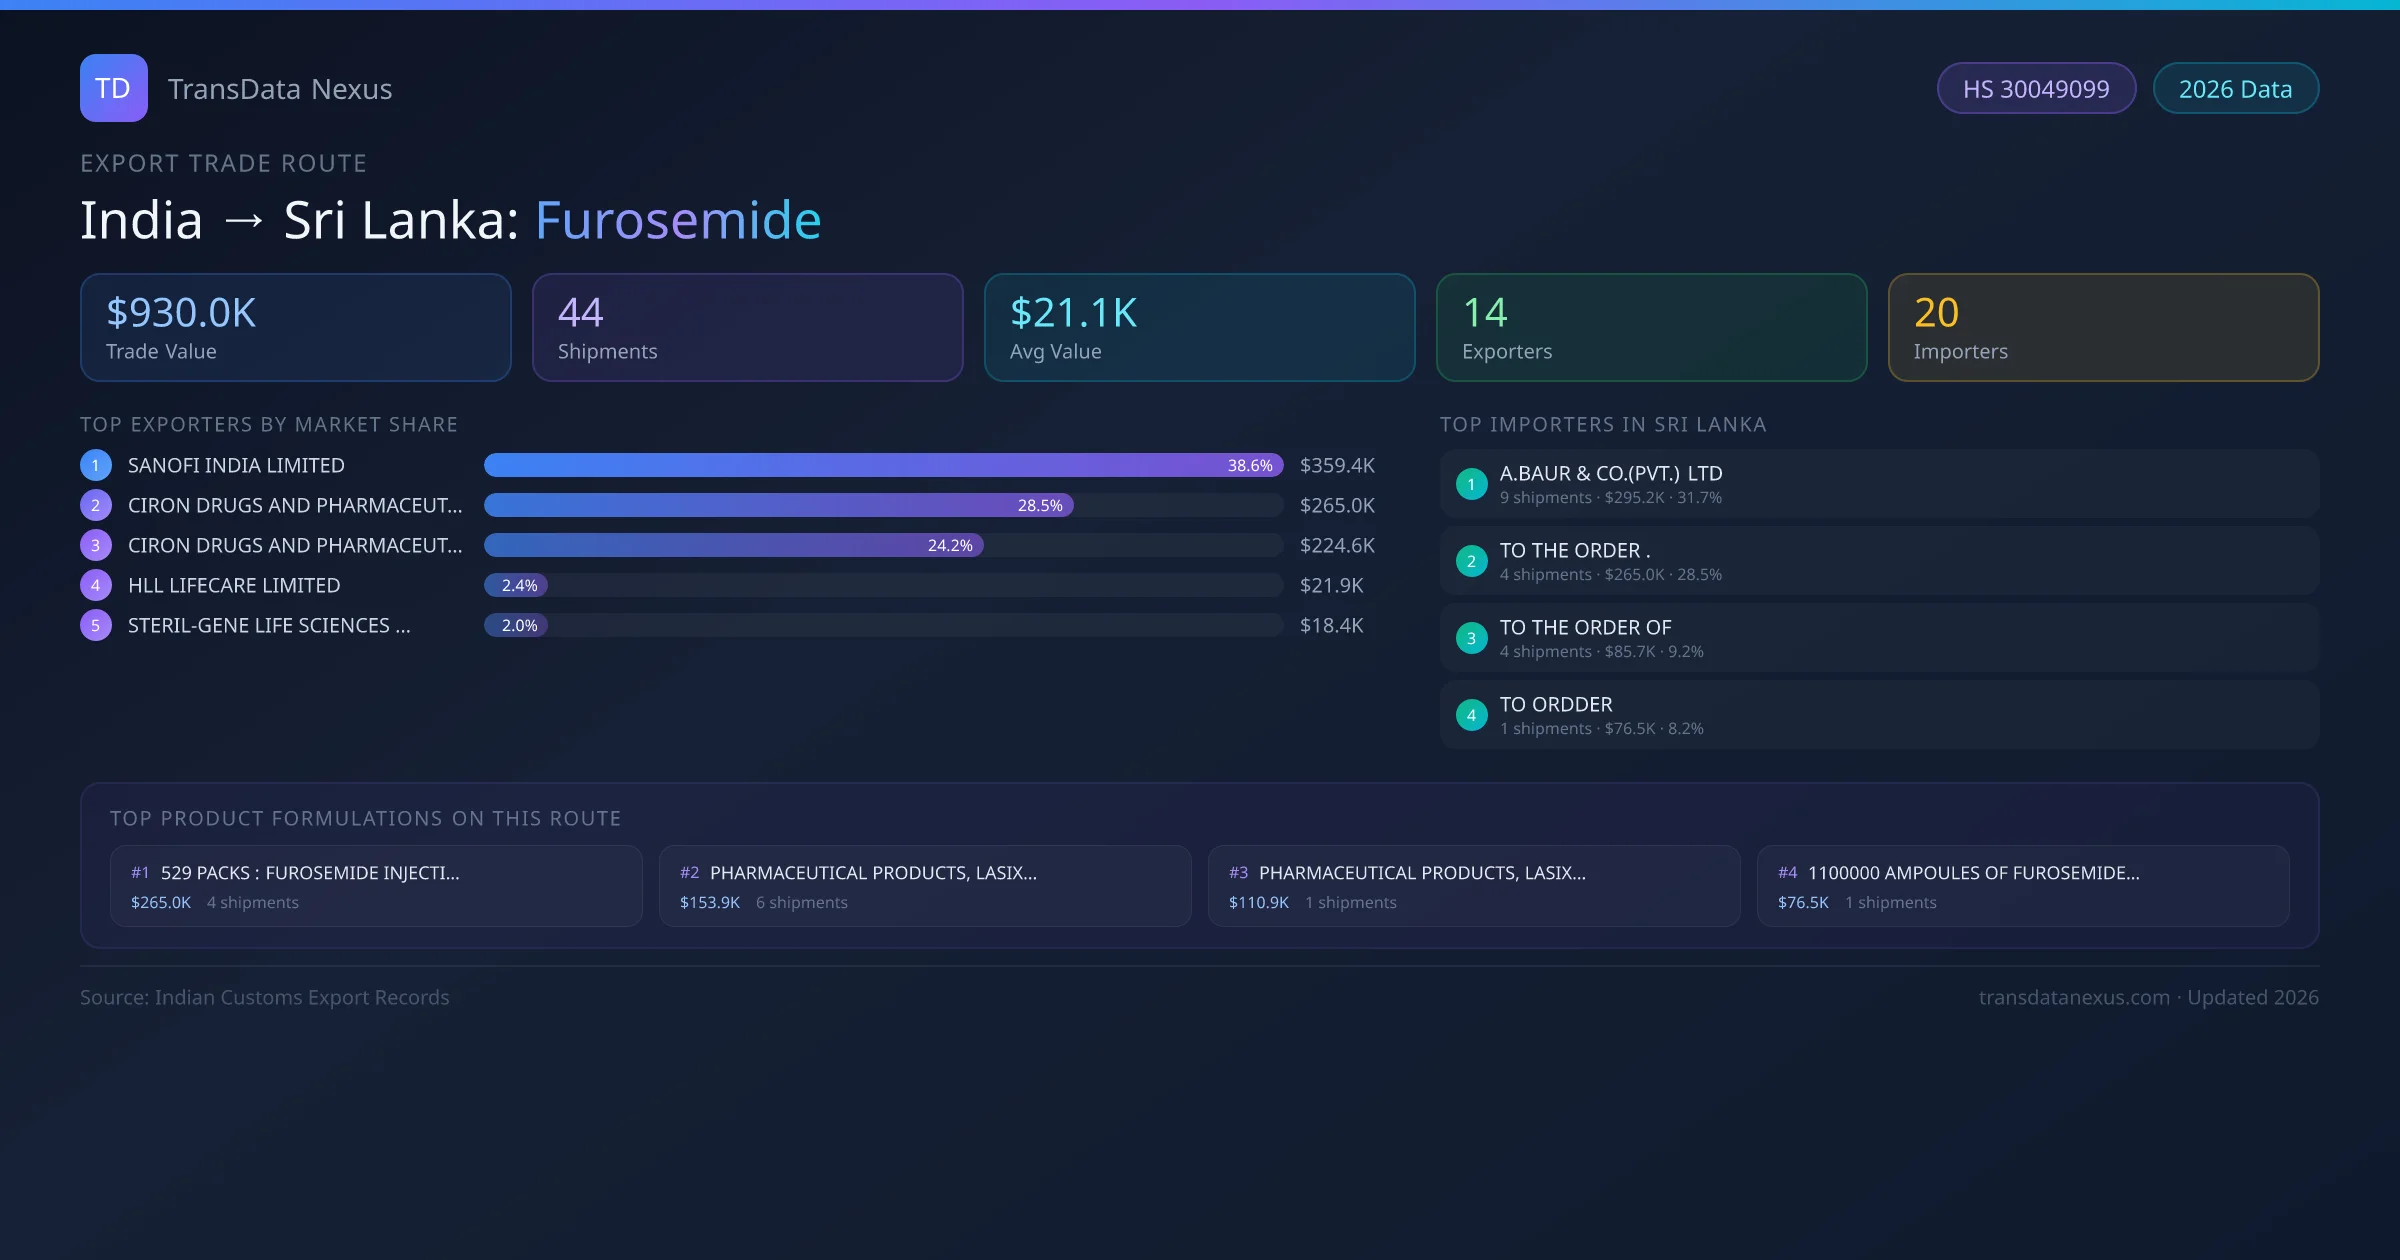Click the 2026 Data pill badge
The width and height of the screenshot is (2400, 1260).
click(x=2235, y=89)
